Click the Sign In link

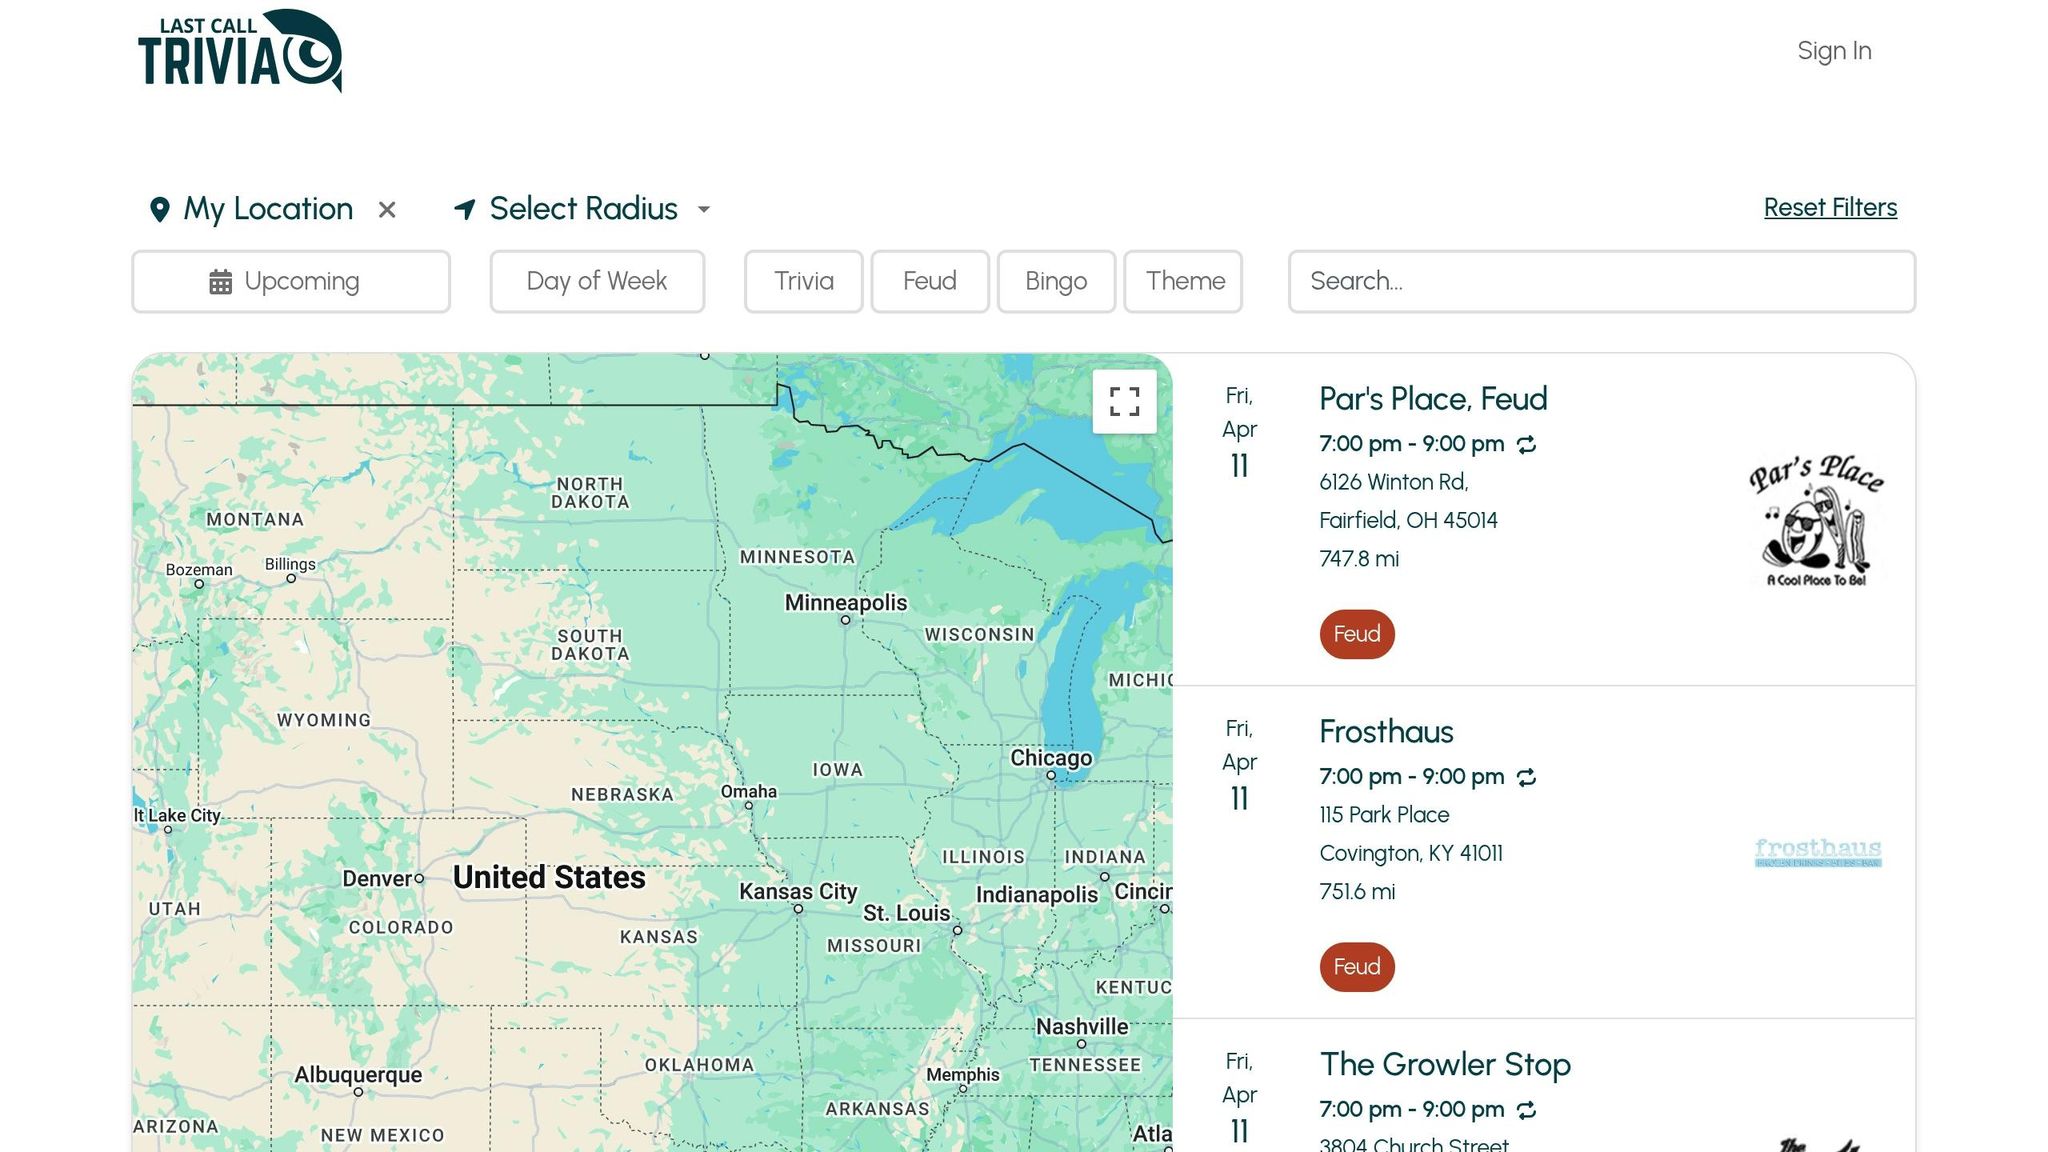[x=1834, y=51]
